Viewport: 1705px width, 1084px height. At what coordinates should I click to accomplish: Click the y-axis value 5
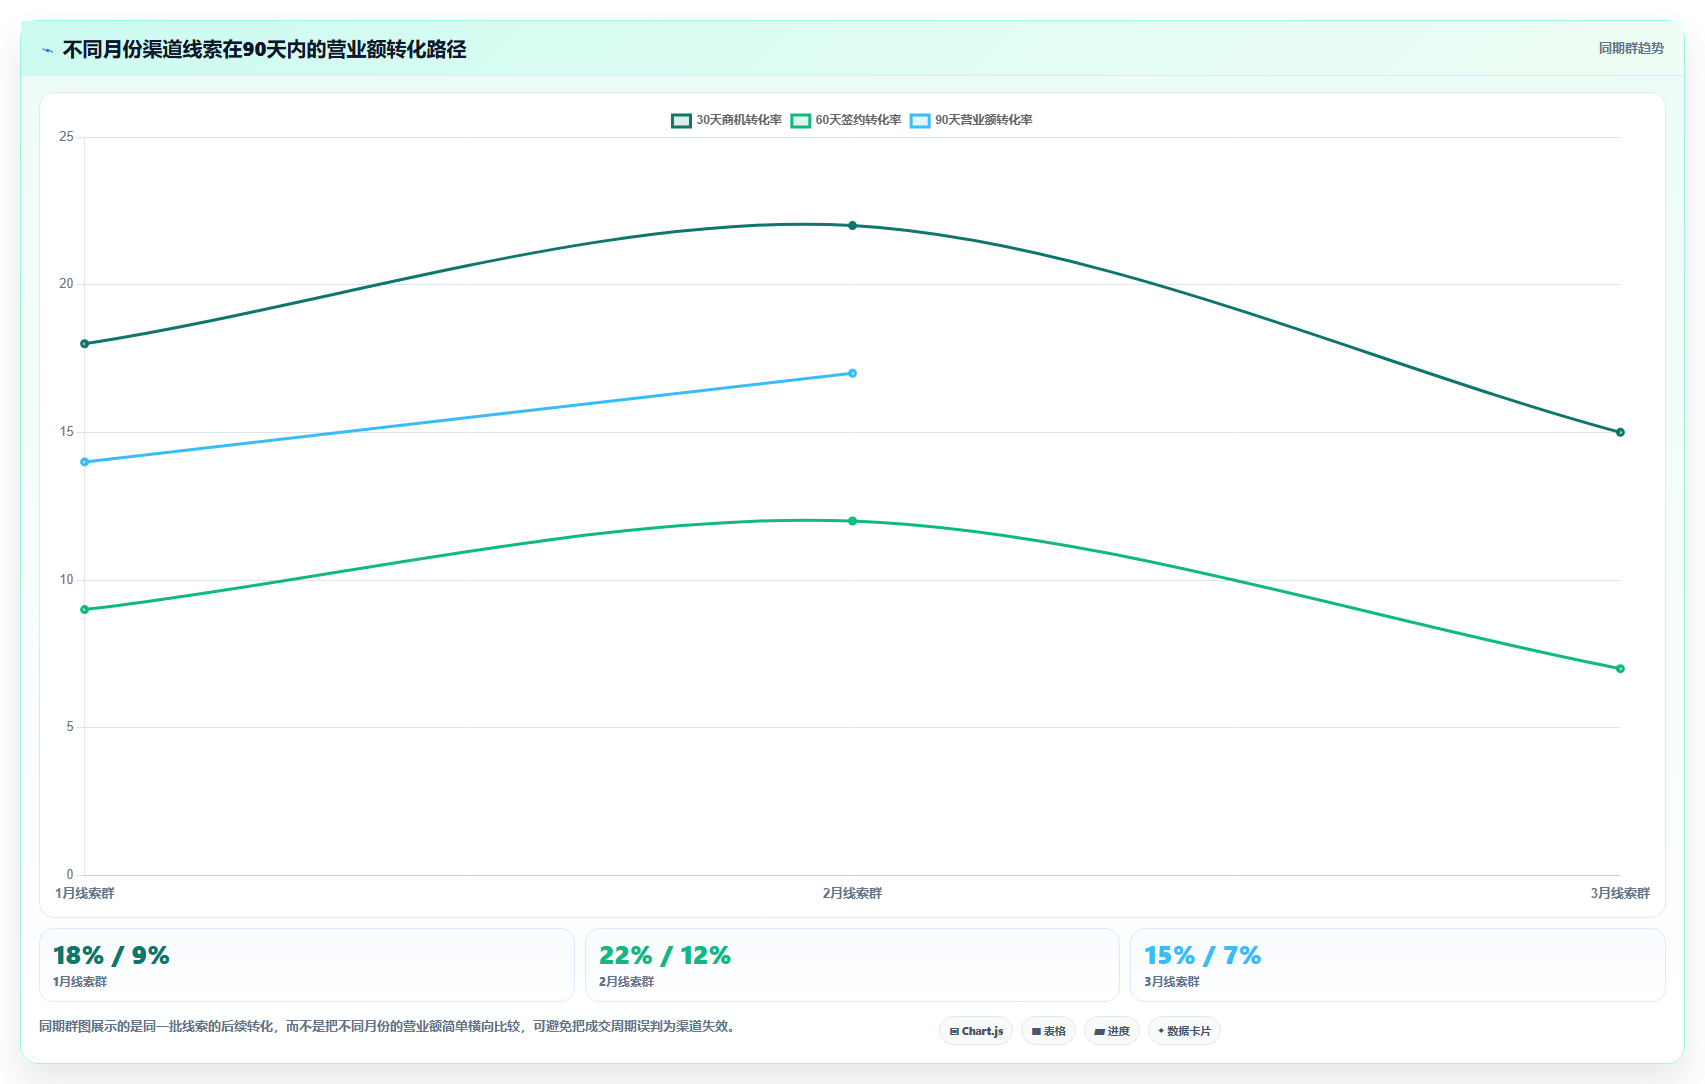(x=70, y=727)
